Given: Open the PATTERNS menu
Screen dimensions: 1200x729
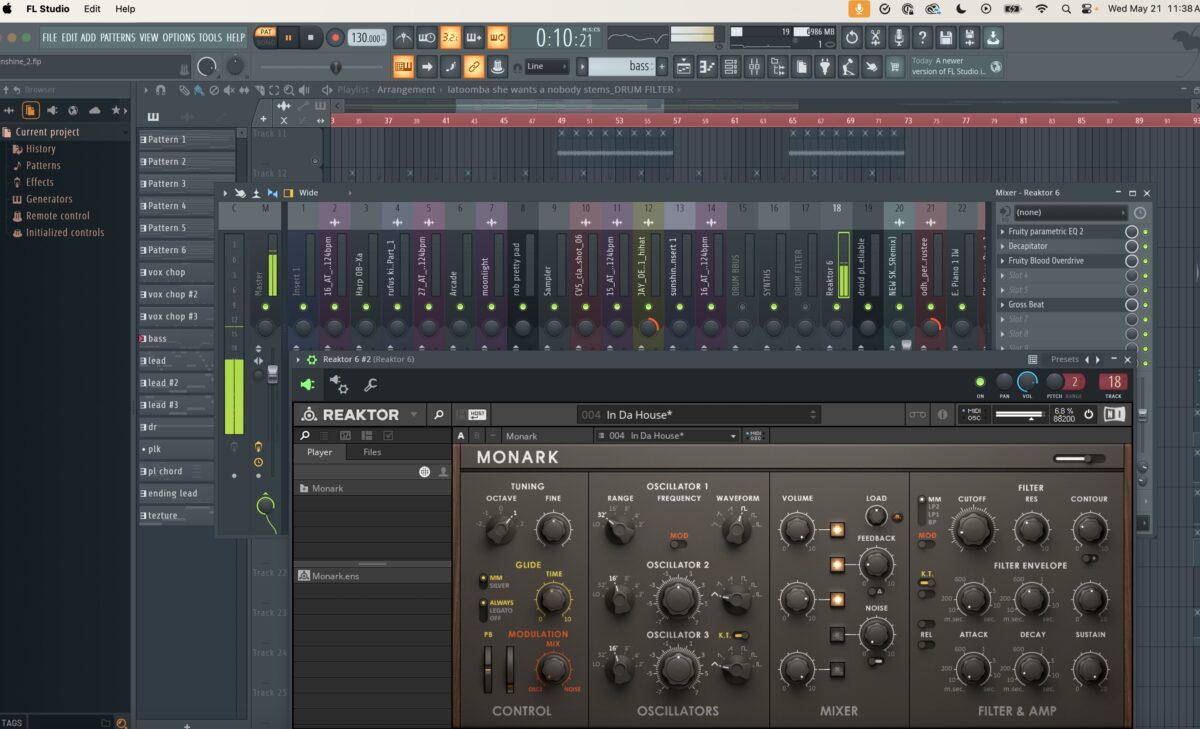Looking at the screenshot, I should 118,38.
